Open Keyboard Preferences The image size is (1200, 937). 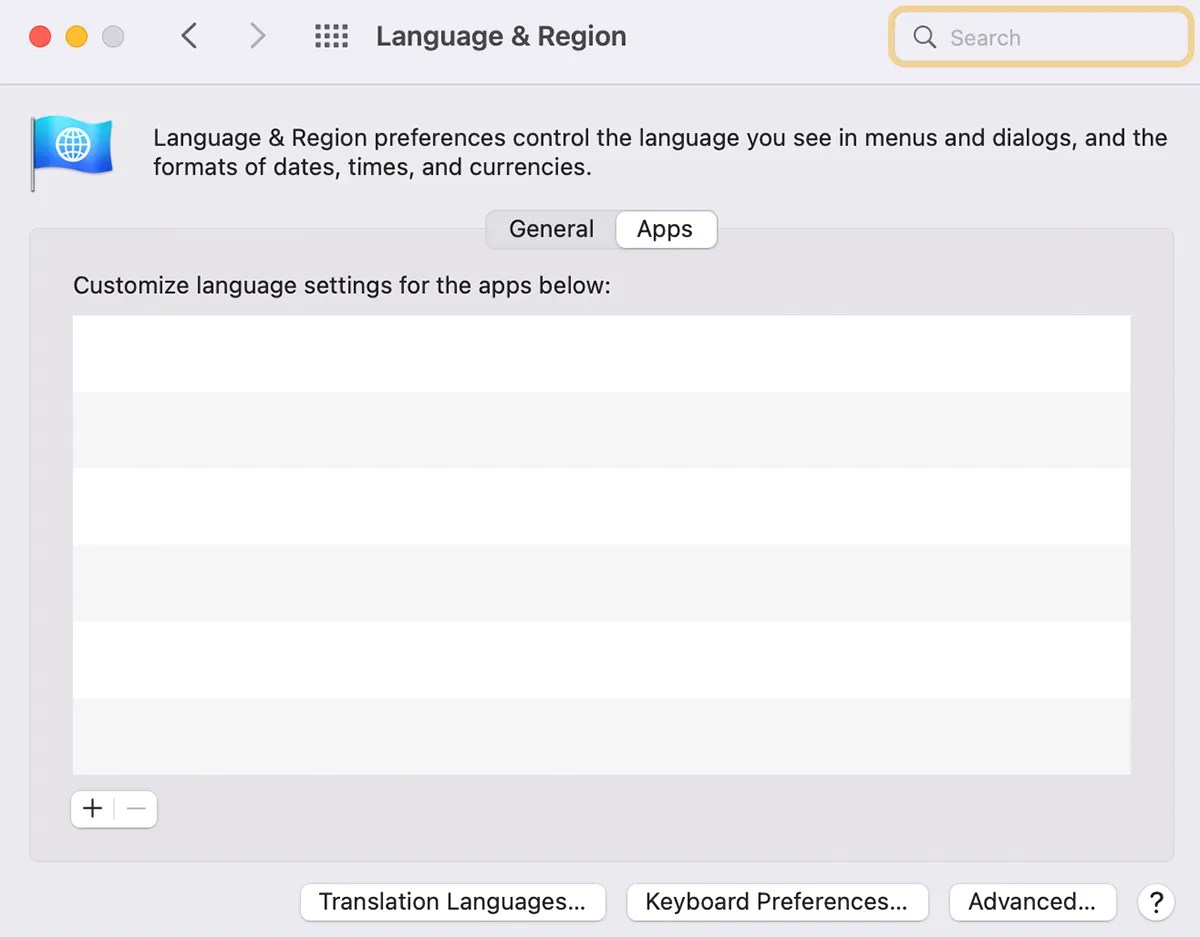tap(776, 901)
